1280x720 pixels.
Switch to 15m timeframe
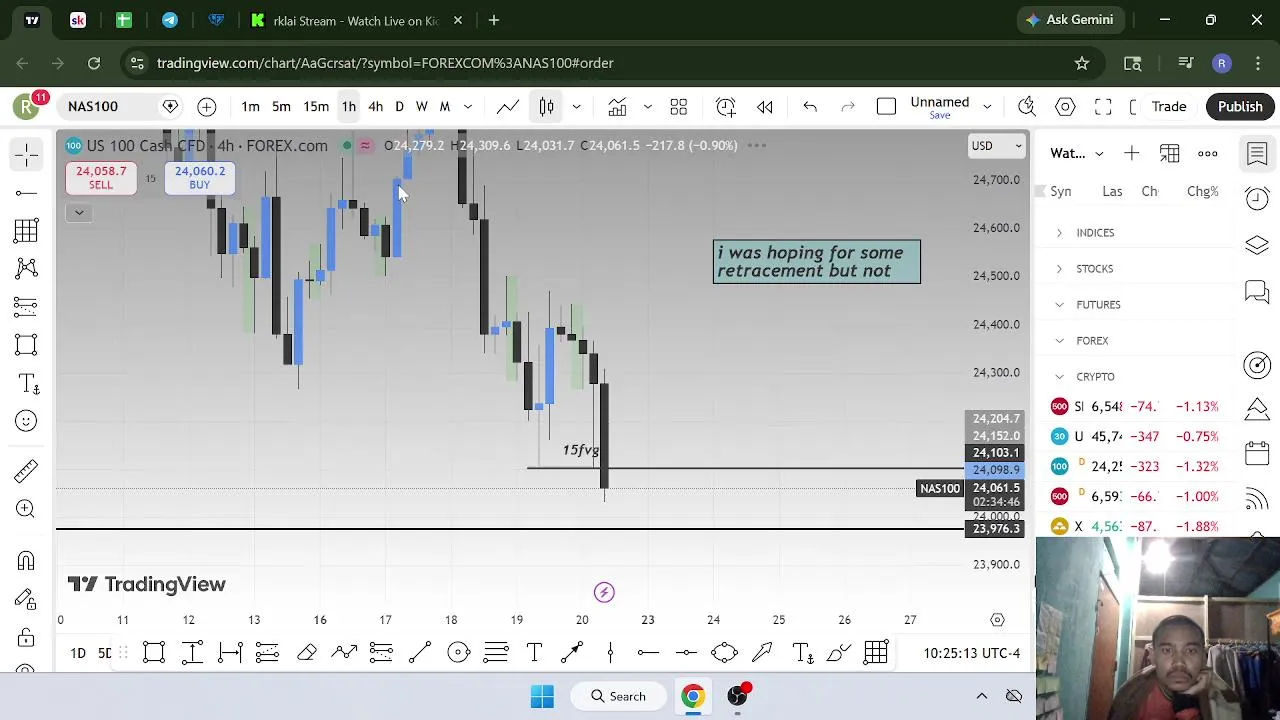(x=316, y=106)
